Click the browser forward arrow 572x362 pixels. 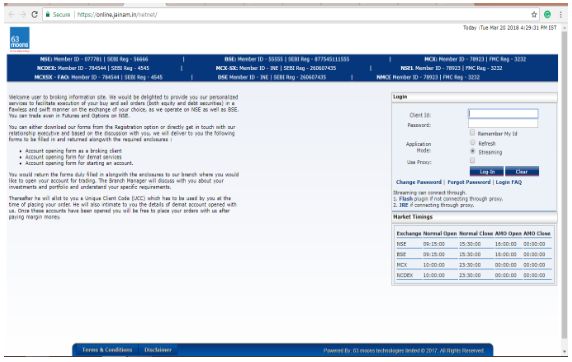23,15
